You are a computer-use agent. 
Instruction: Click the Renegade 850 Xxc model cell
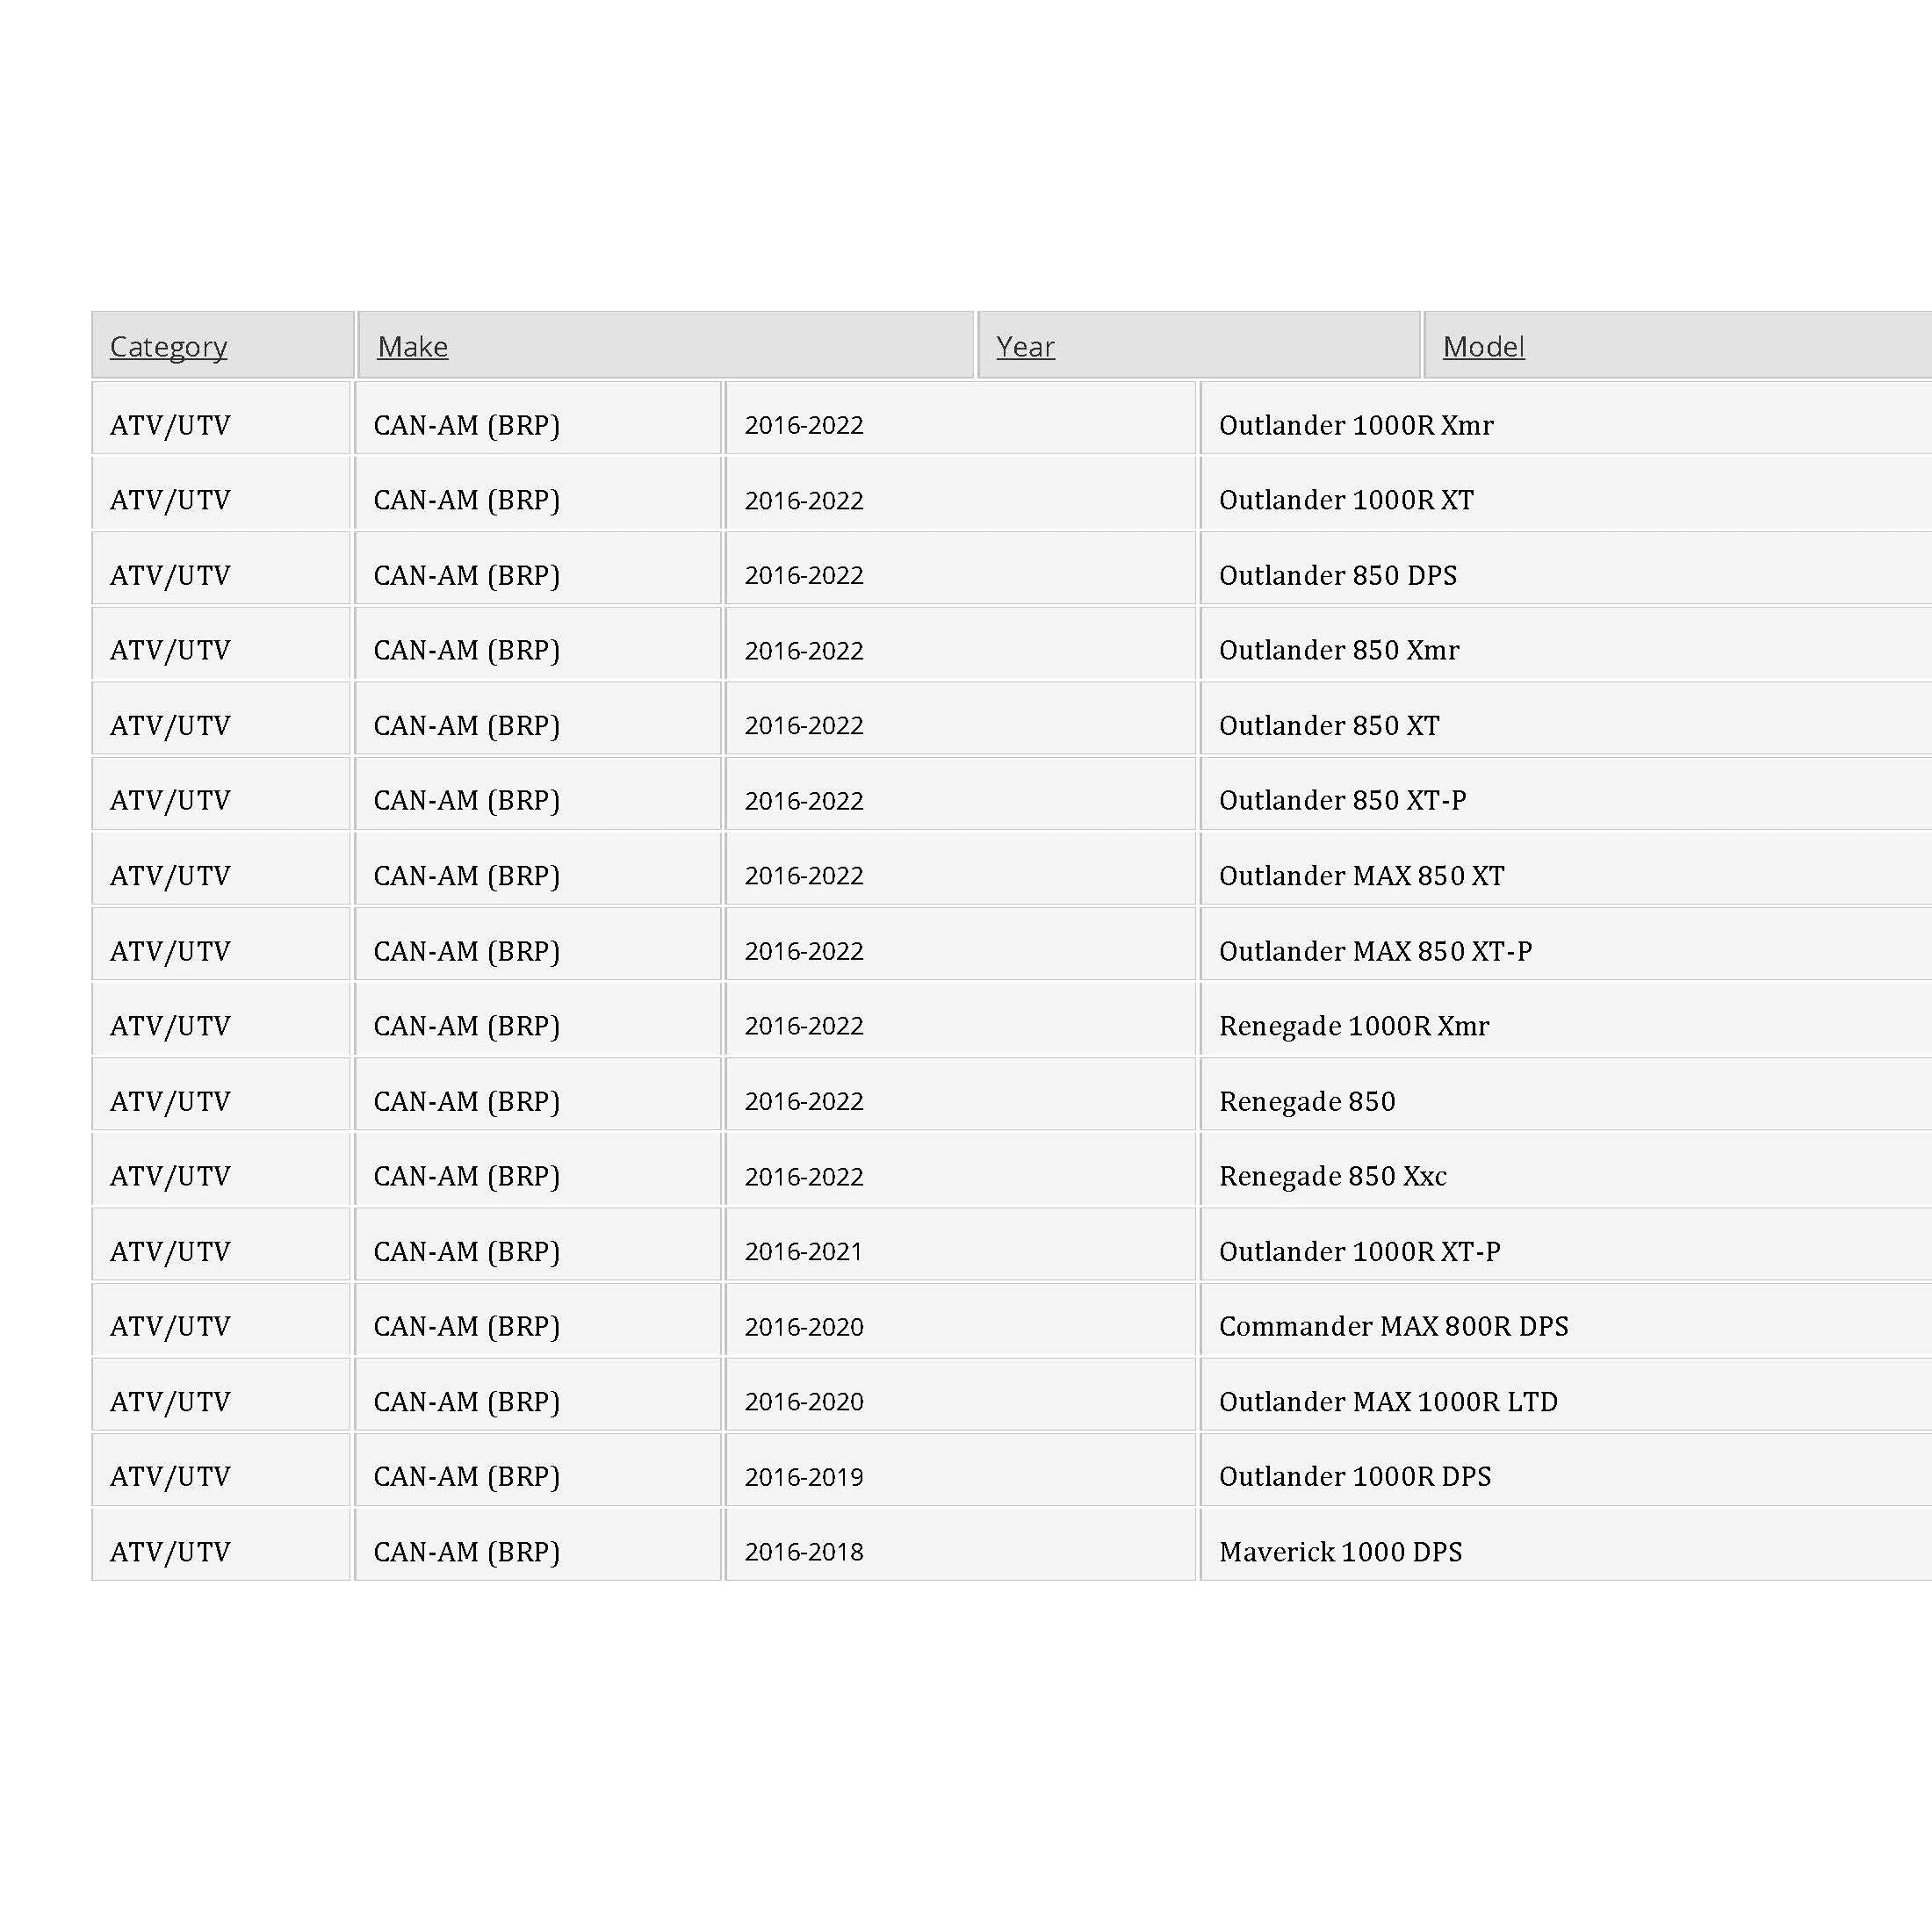1566,1169
